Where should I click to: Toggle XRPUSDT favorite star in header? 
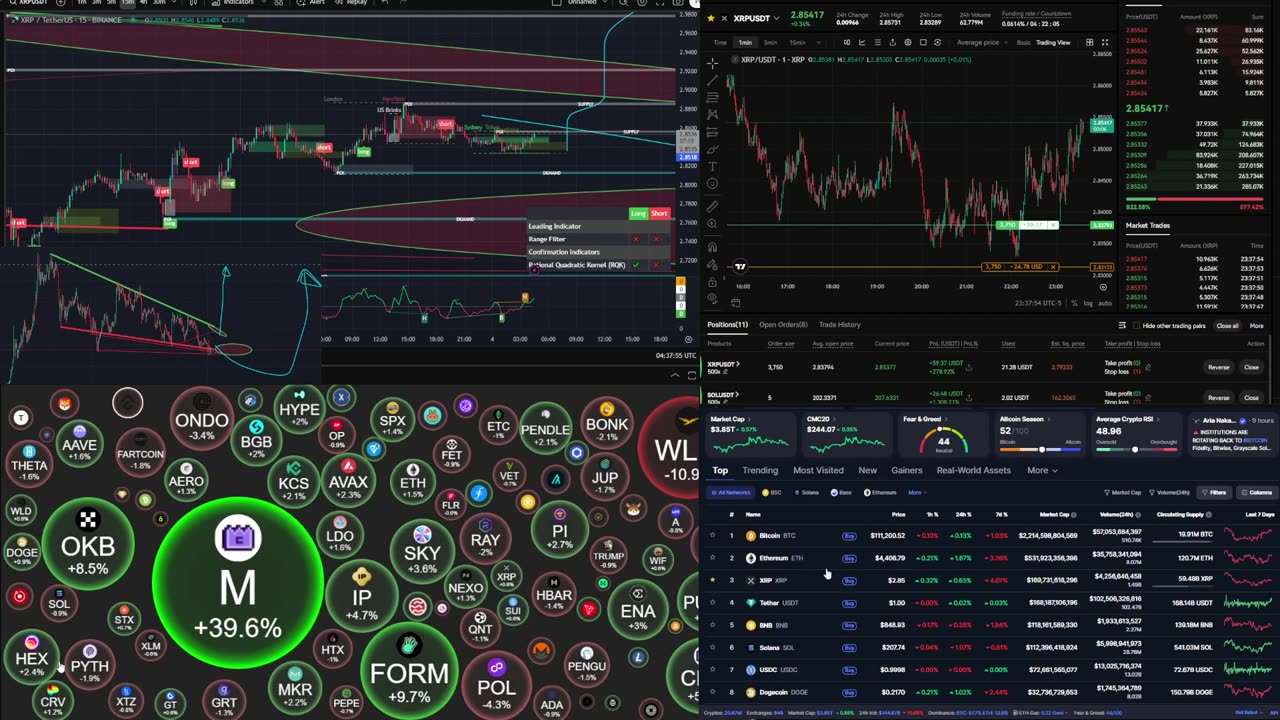pyautogui.click(x=711, y=17)
